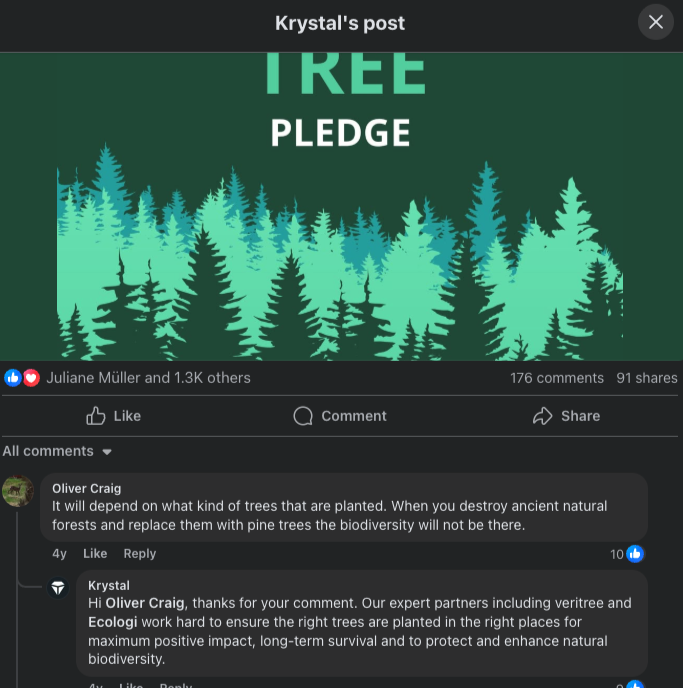Click the Krystal author name in reply
683x688 pixels.
coord(109,585)
